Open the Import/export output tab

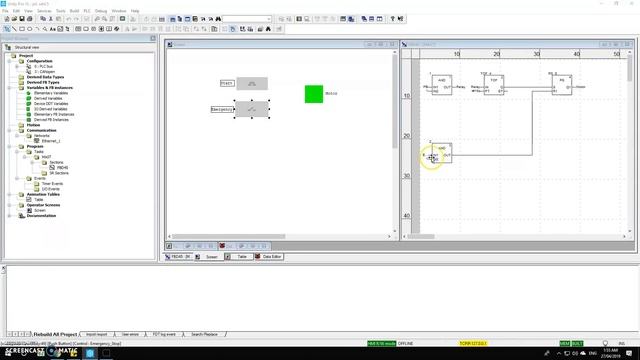point(97,334)
